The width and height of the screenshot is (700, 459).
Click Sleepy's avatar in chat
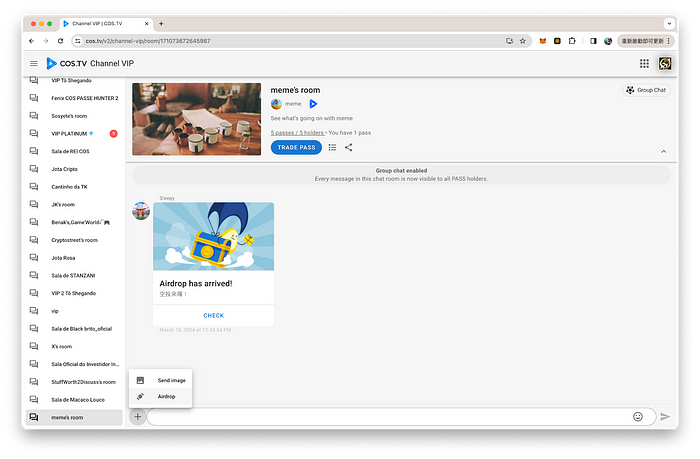(141, 211)
